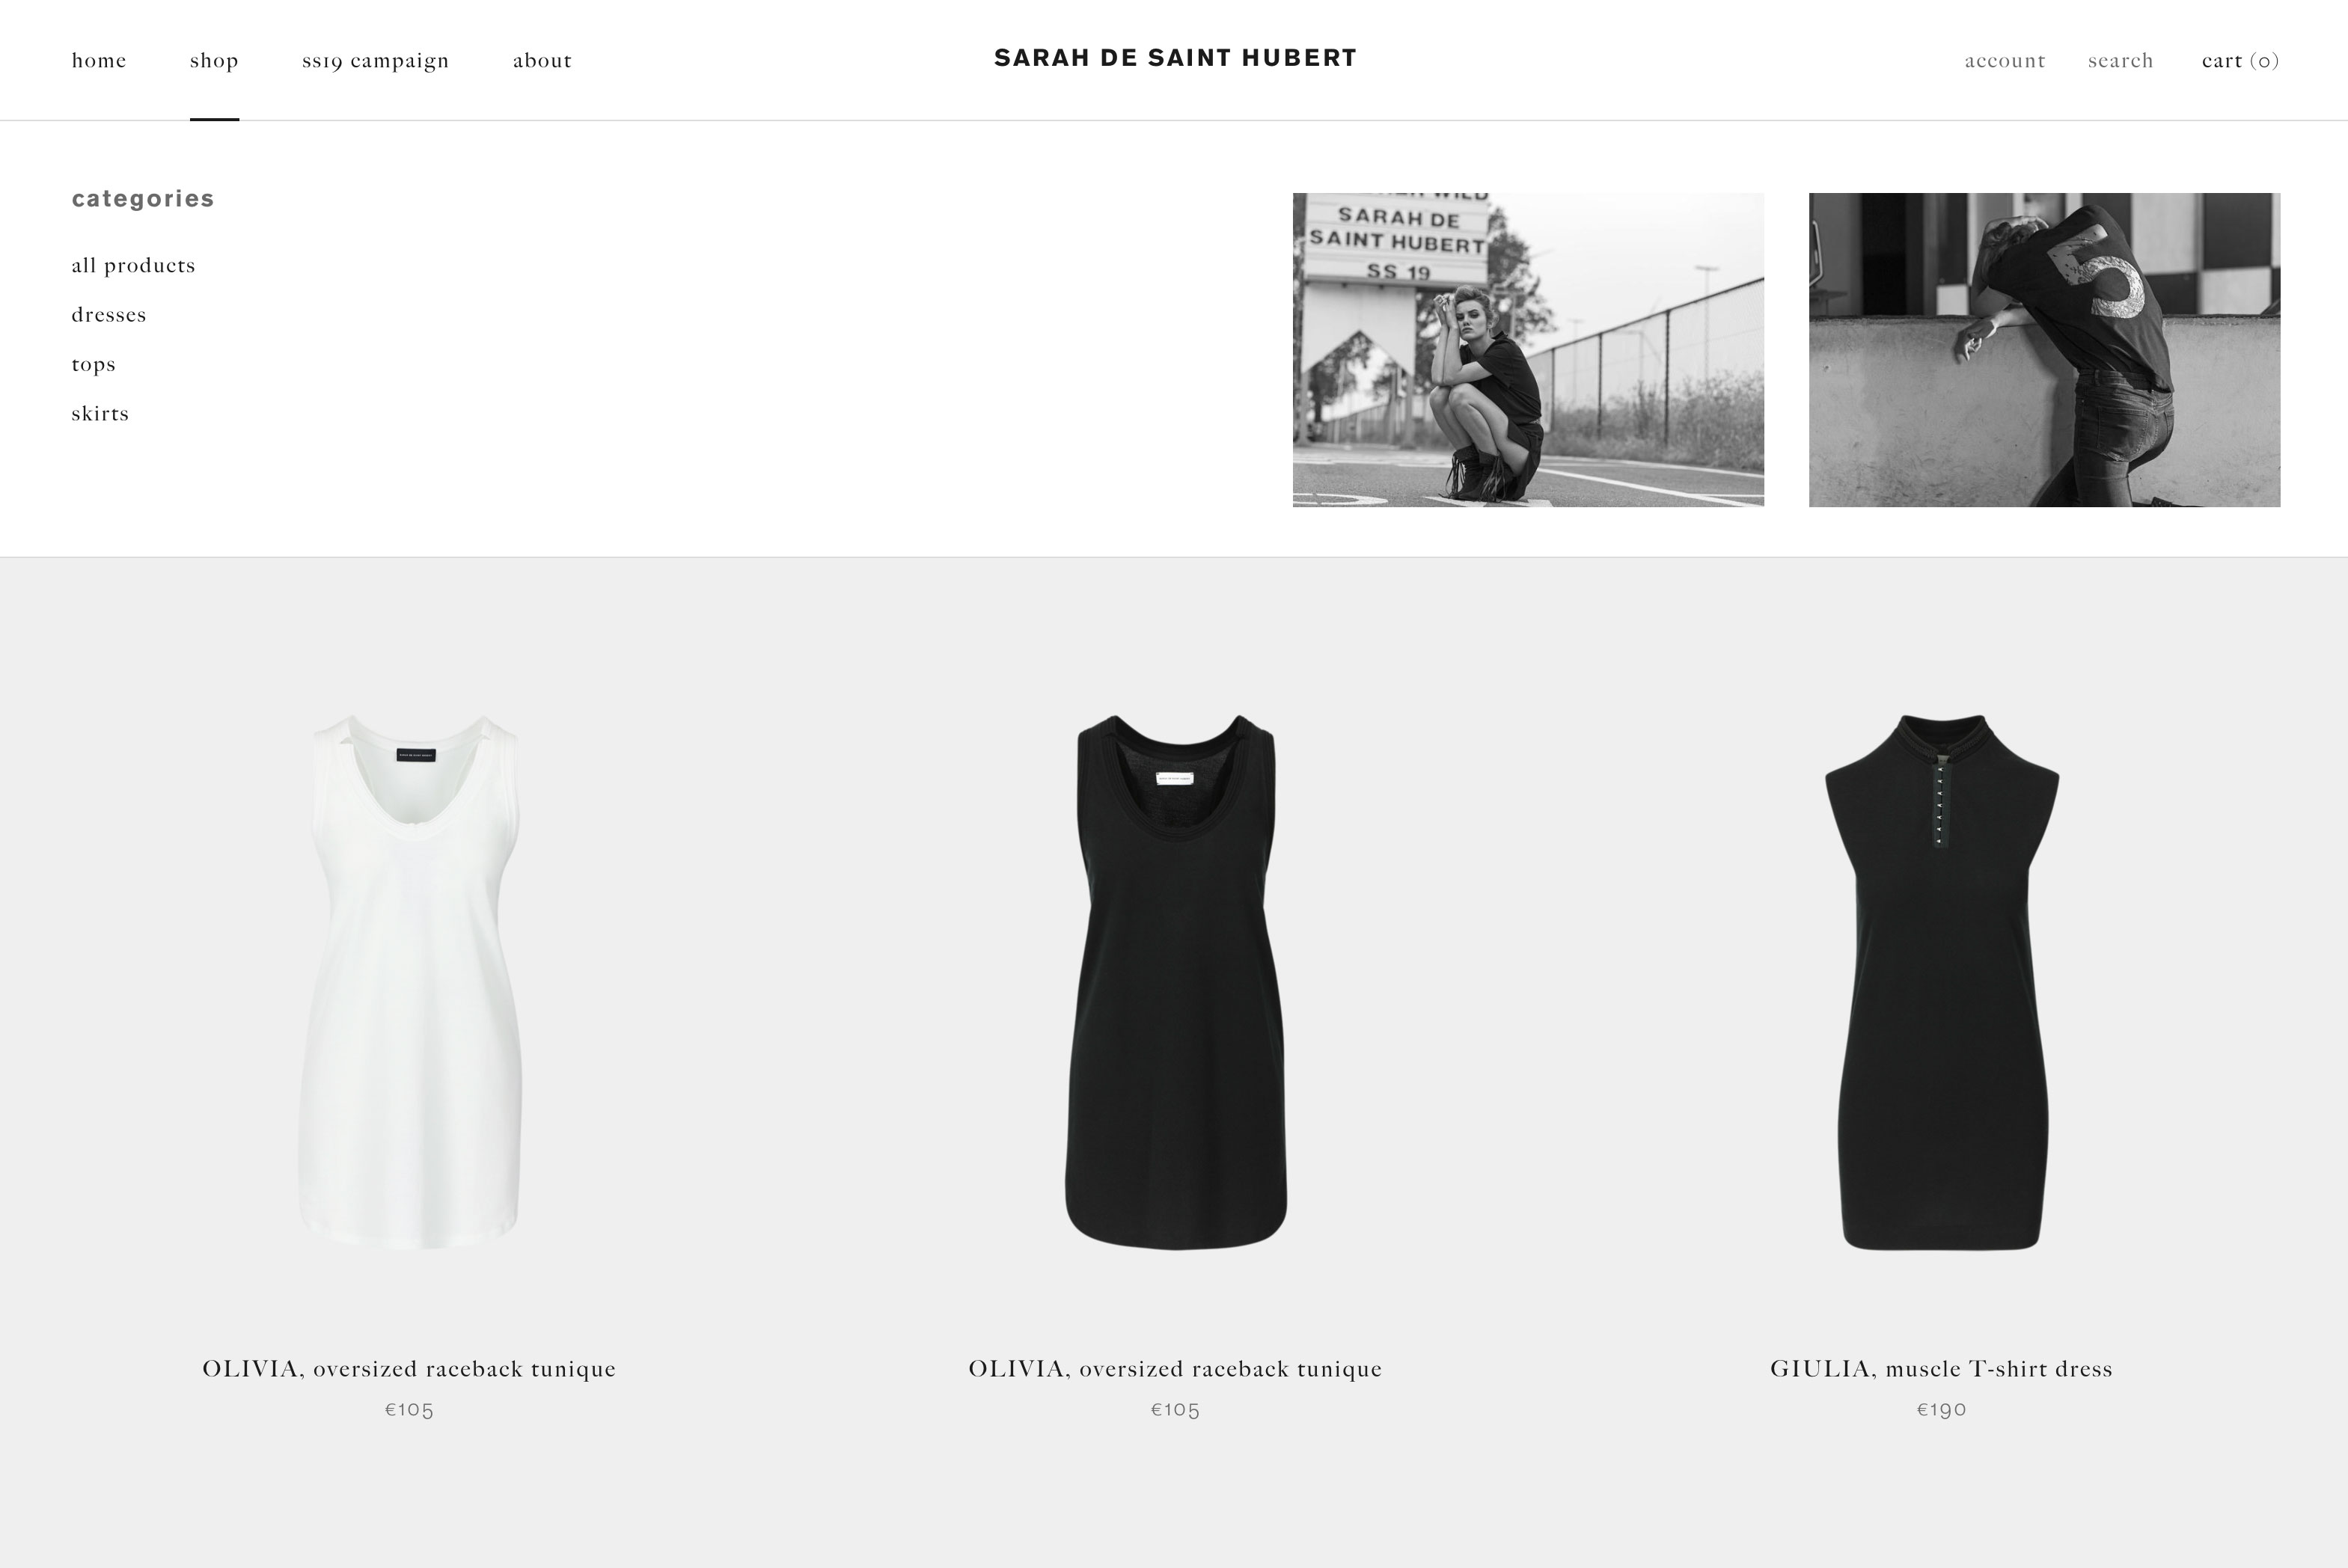Viewport: 2348px width, 1568px height.
Task: View the GIULIA muscle dress image
Action: click(x=1941, y=981)
